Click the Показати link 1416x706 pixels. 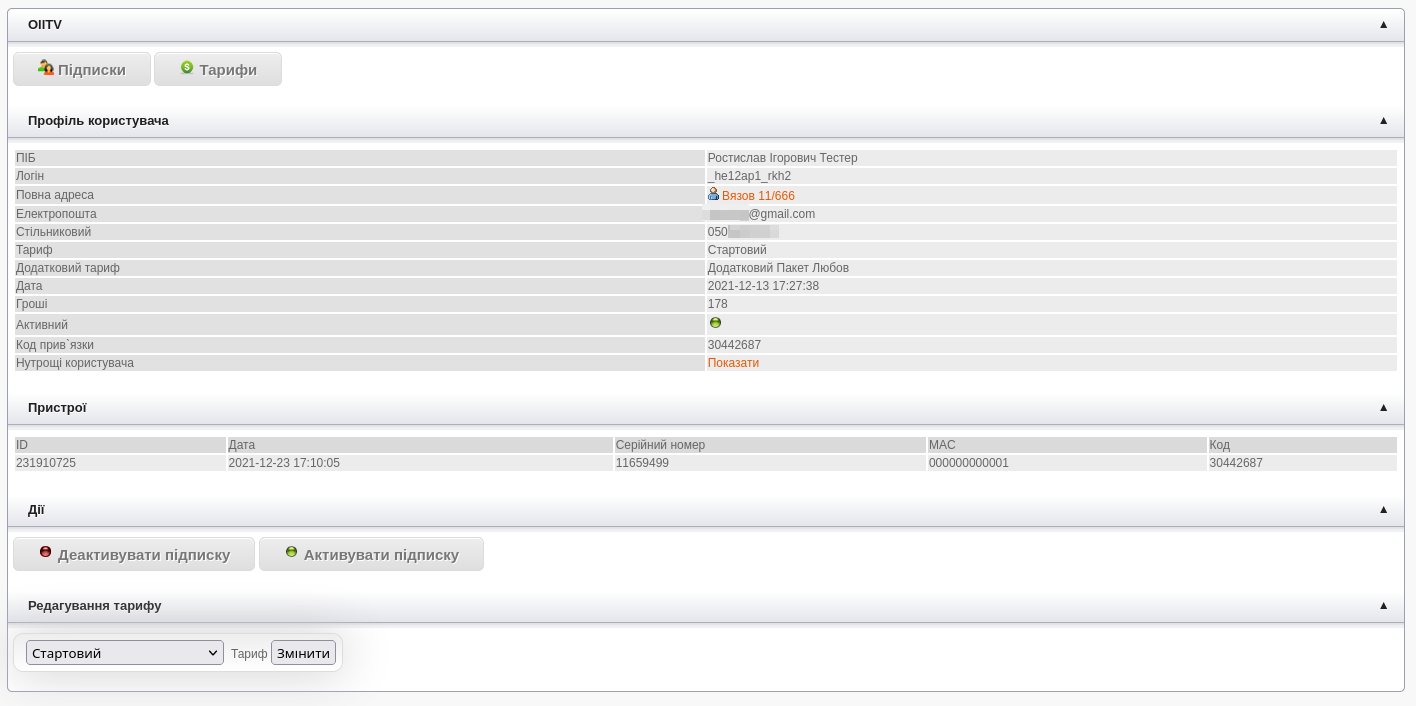tap(733, 363)
